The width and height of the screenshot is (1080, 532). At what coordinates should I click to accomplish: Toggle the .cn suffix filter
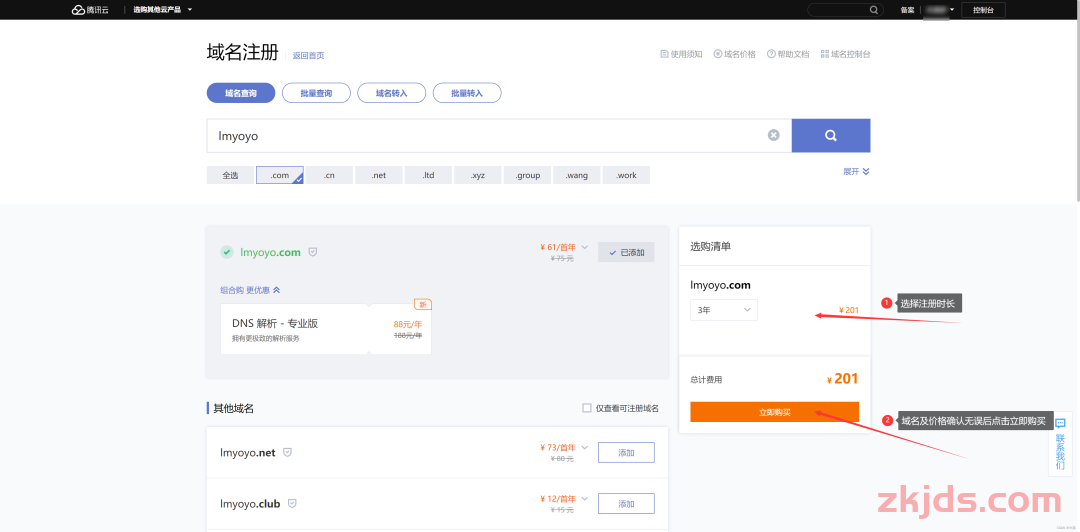pyautogui.click(x=329, y=175)
